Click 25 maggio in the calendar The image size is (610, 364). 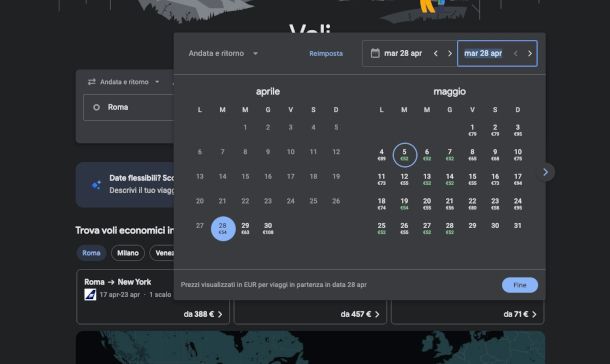[x=382, y=228]
